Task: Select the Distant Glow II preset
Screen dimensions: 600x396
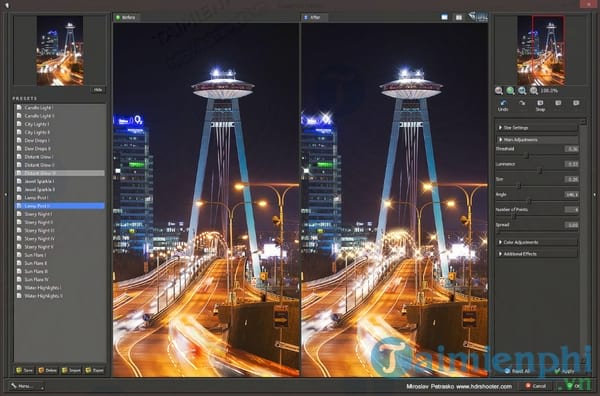Action: 60,165
